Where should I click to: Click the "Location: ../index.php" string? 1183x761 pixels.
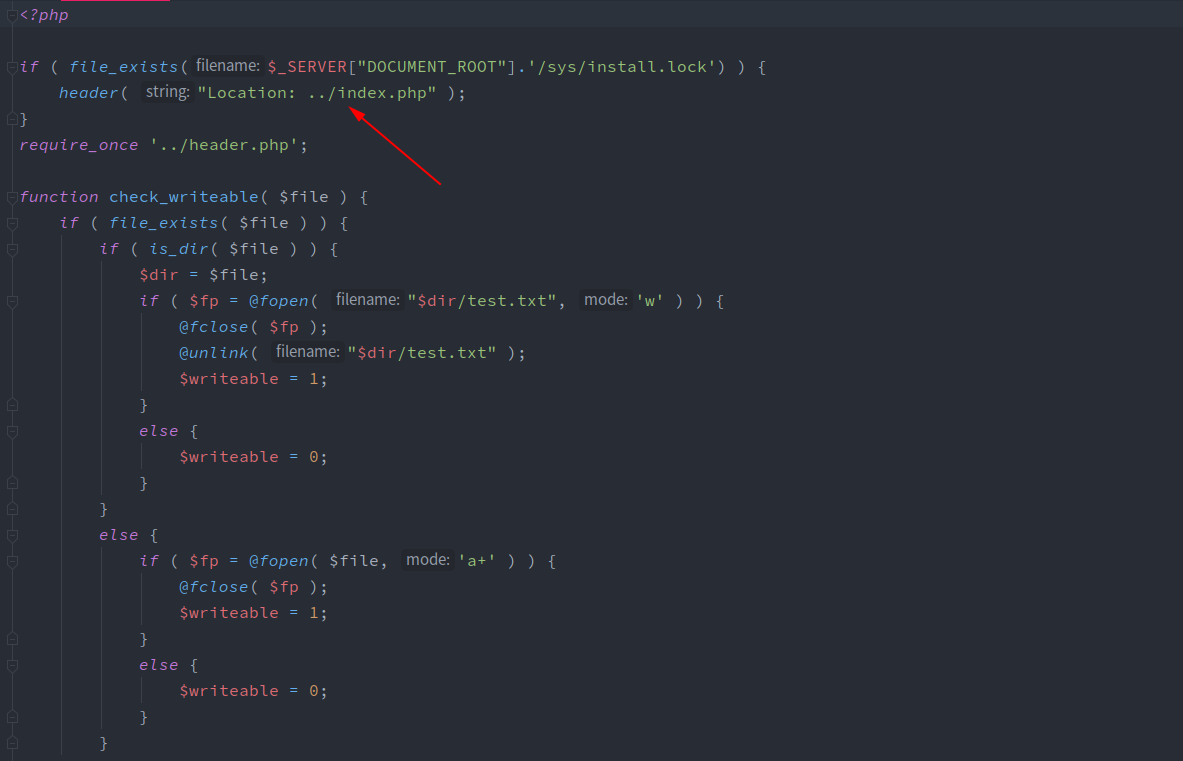tap(317, 93)
